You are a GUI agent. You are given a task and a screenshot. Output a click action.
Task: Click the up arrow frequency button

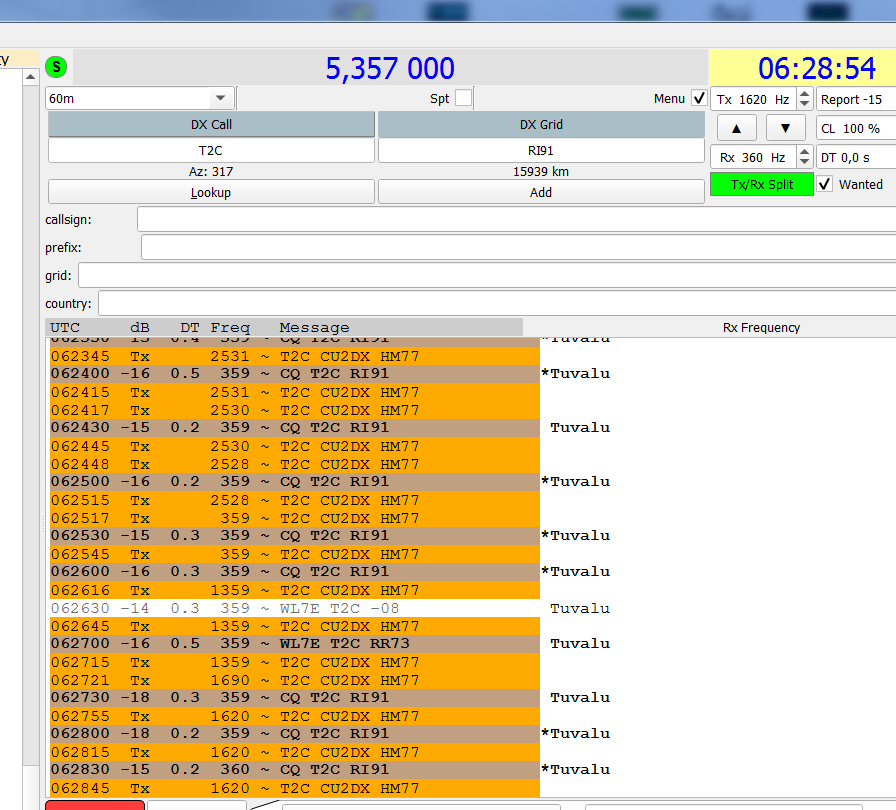pos(737,128)
